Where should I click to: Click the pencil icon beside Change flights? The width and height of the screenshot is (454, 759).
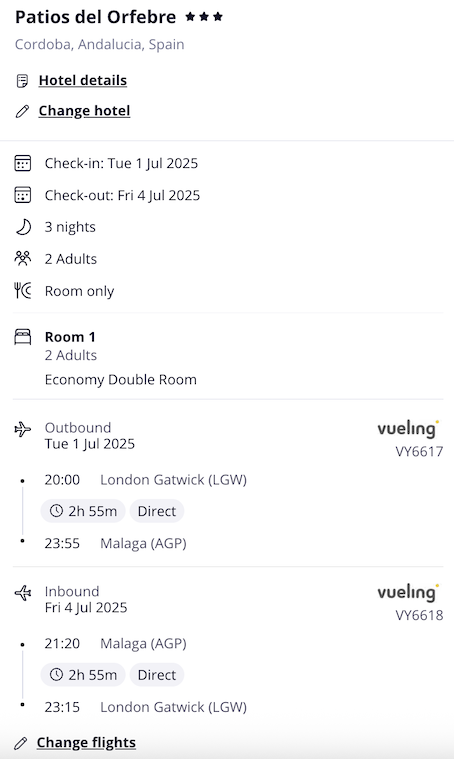[20, 743]
